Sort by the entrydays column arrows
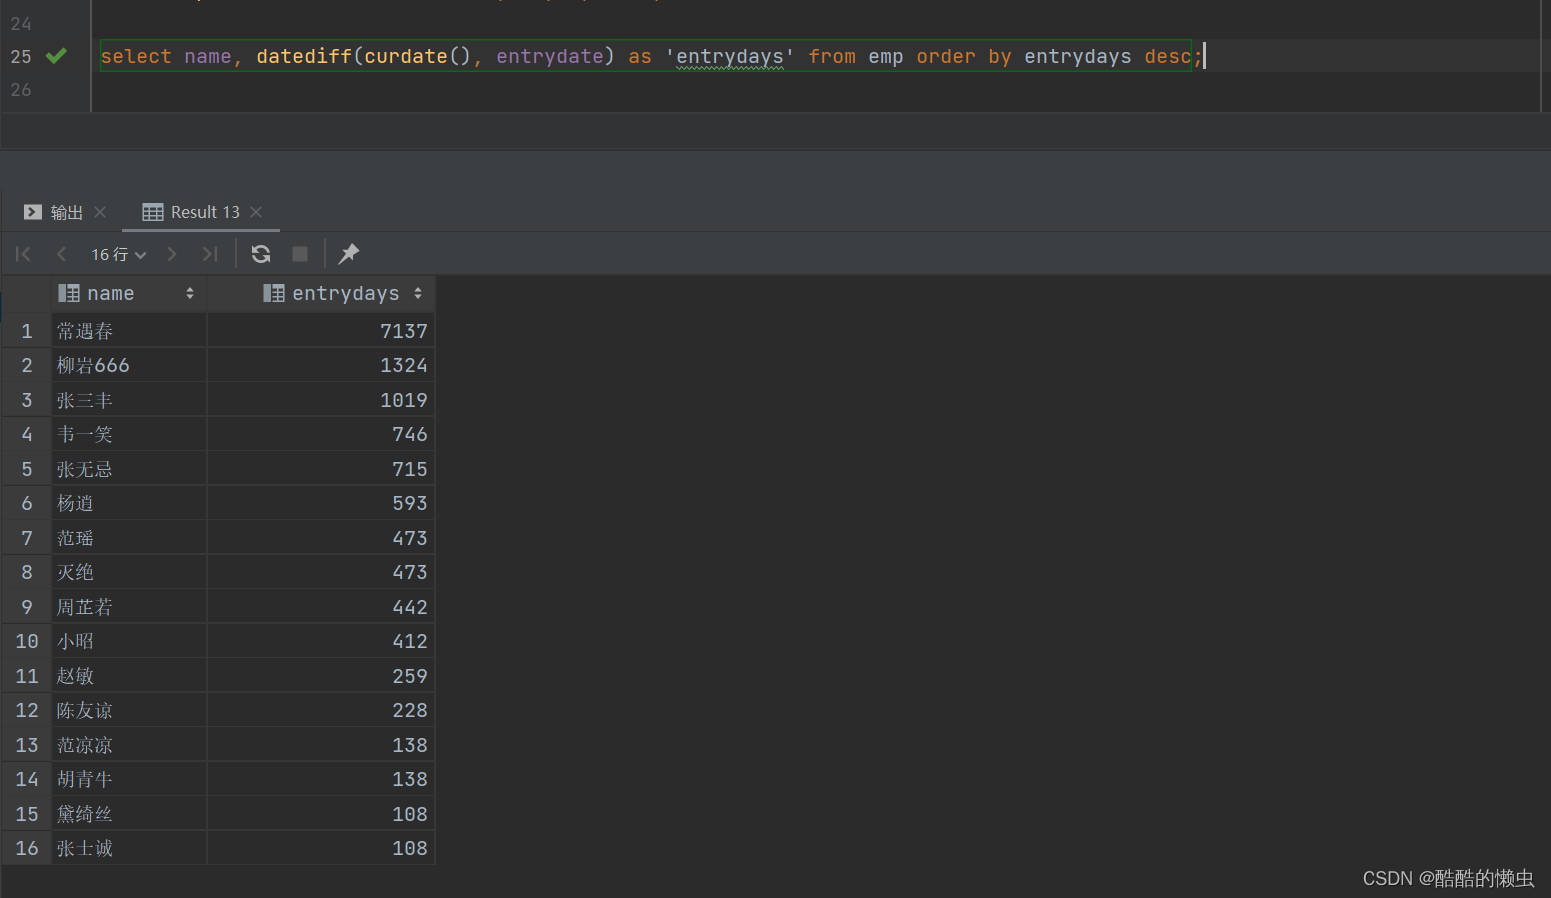 (418, 293)
